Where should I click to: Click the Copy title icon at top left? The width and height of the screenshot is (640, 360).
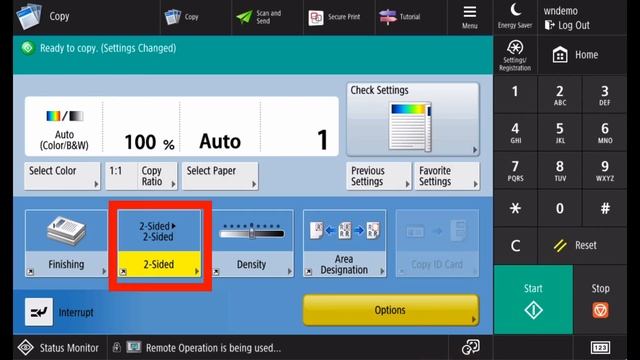[29, 16]
